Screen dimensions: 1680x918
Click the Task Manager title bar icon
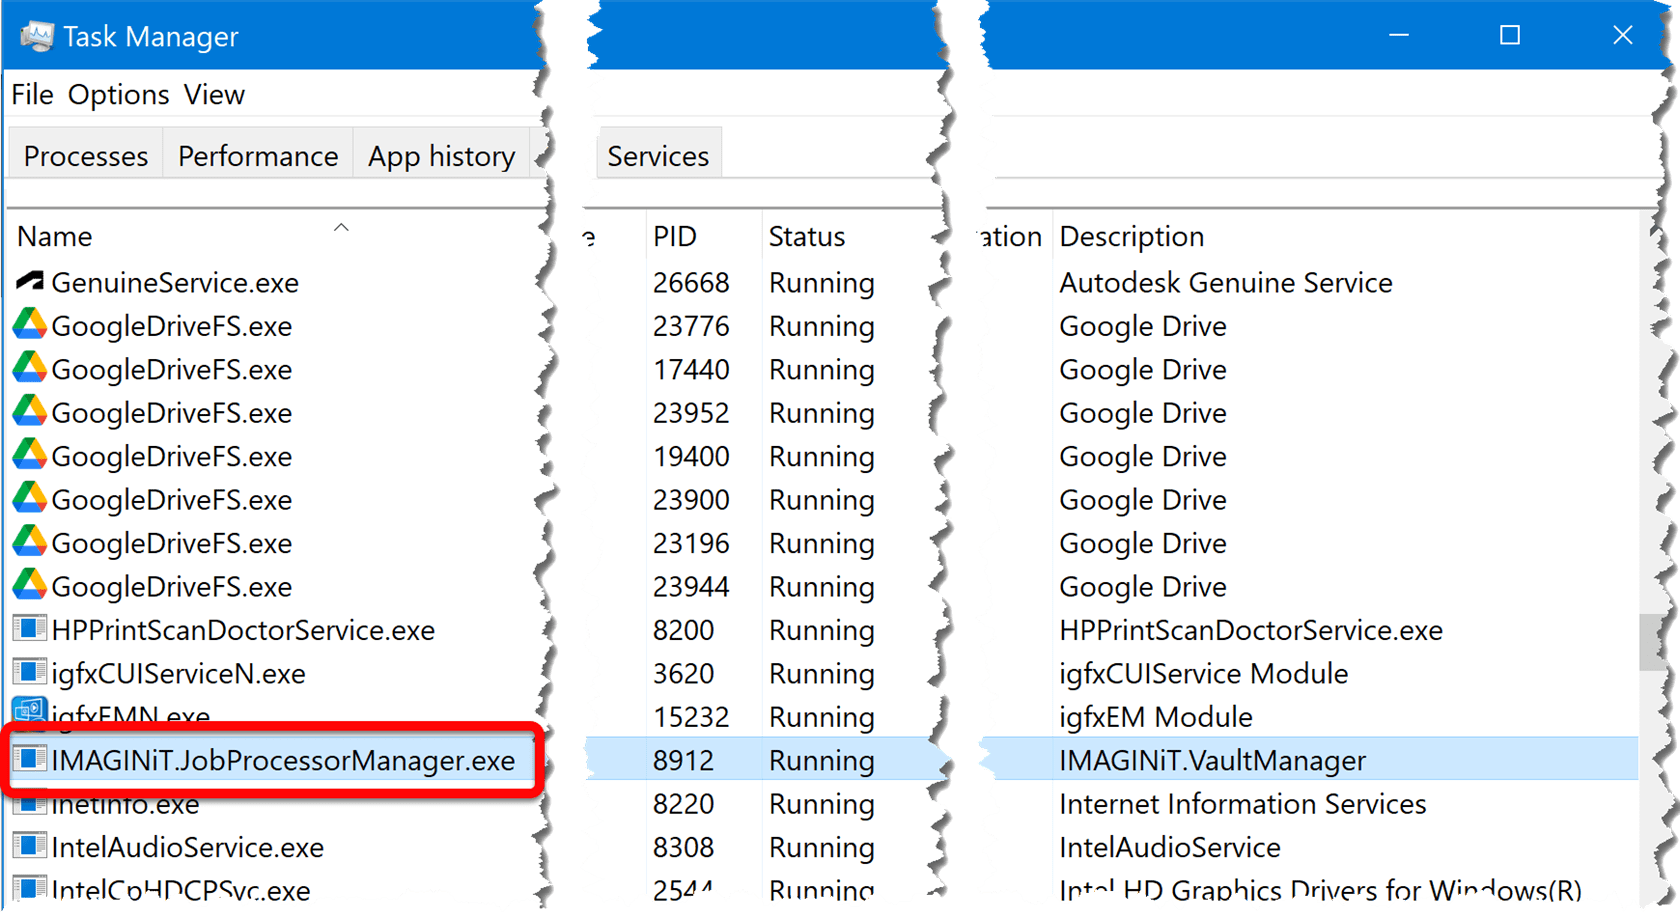(x=37, y=36)
